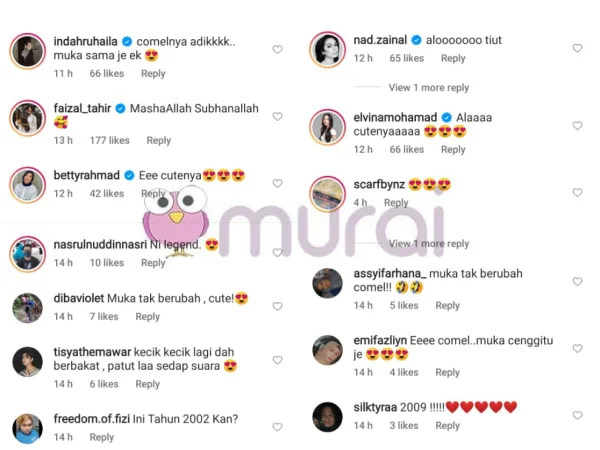Toggle like on emifazliyn's comment
Viewport: 600px width, 450px height.
pos(577,348)
